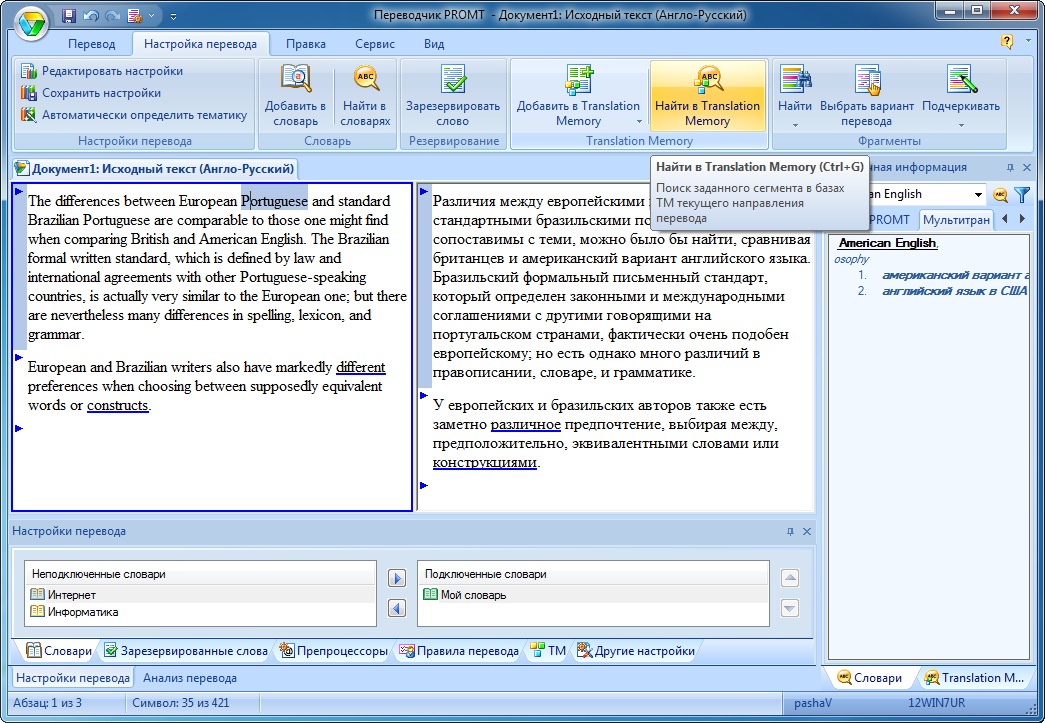Move dictionary to unconnected list with left arrow
The width and height of the screenshot is (1045, 723).
tap(397, 608)
